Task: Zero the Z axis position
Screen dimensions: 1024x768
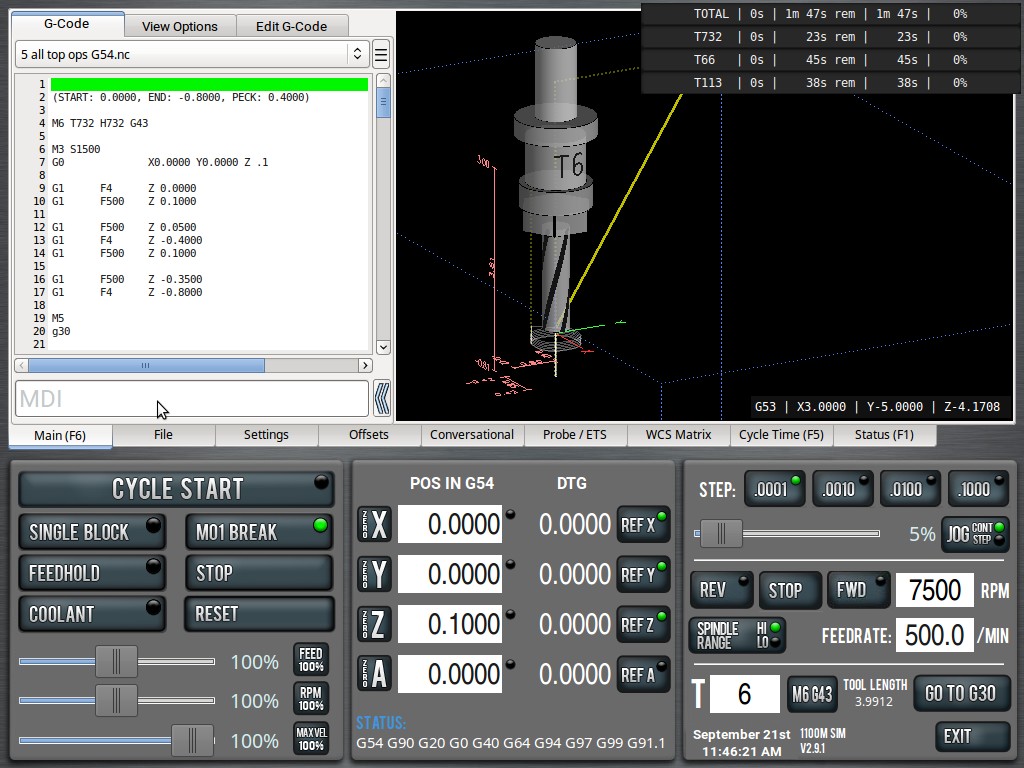Action: [x=375, y=624]
